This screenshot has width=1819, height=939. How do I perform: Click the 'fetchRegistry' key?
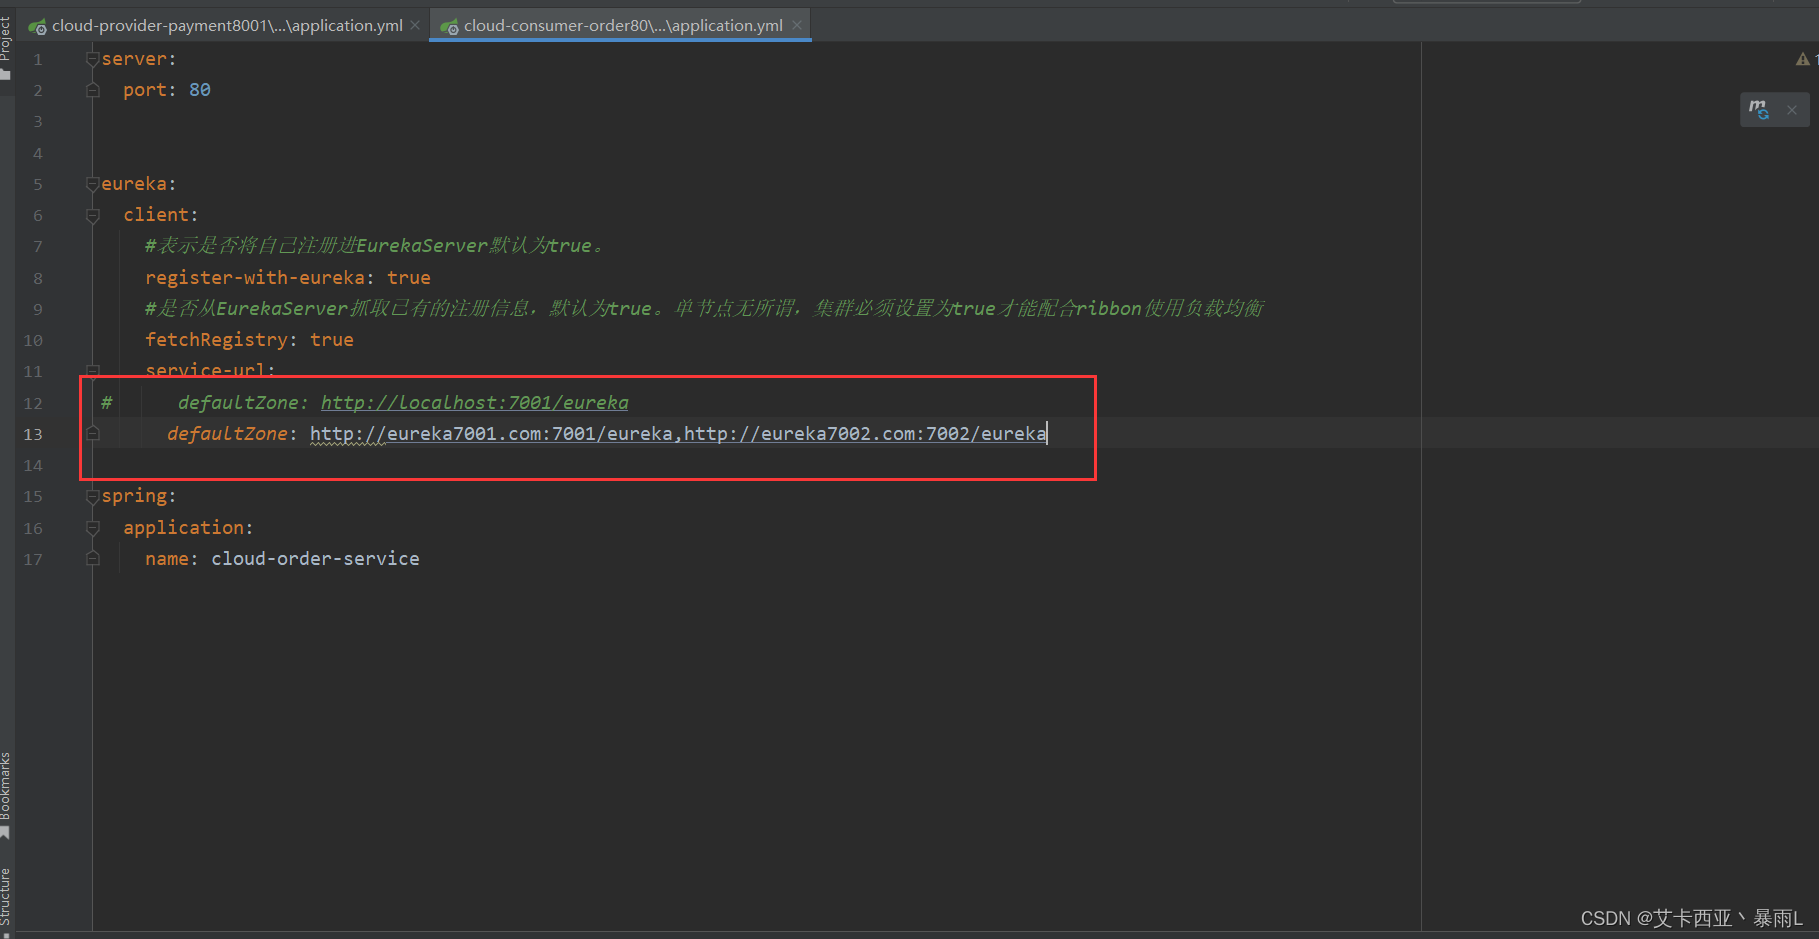pos(216,340)
